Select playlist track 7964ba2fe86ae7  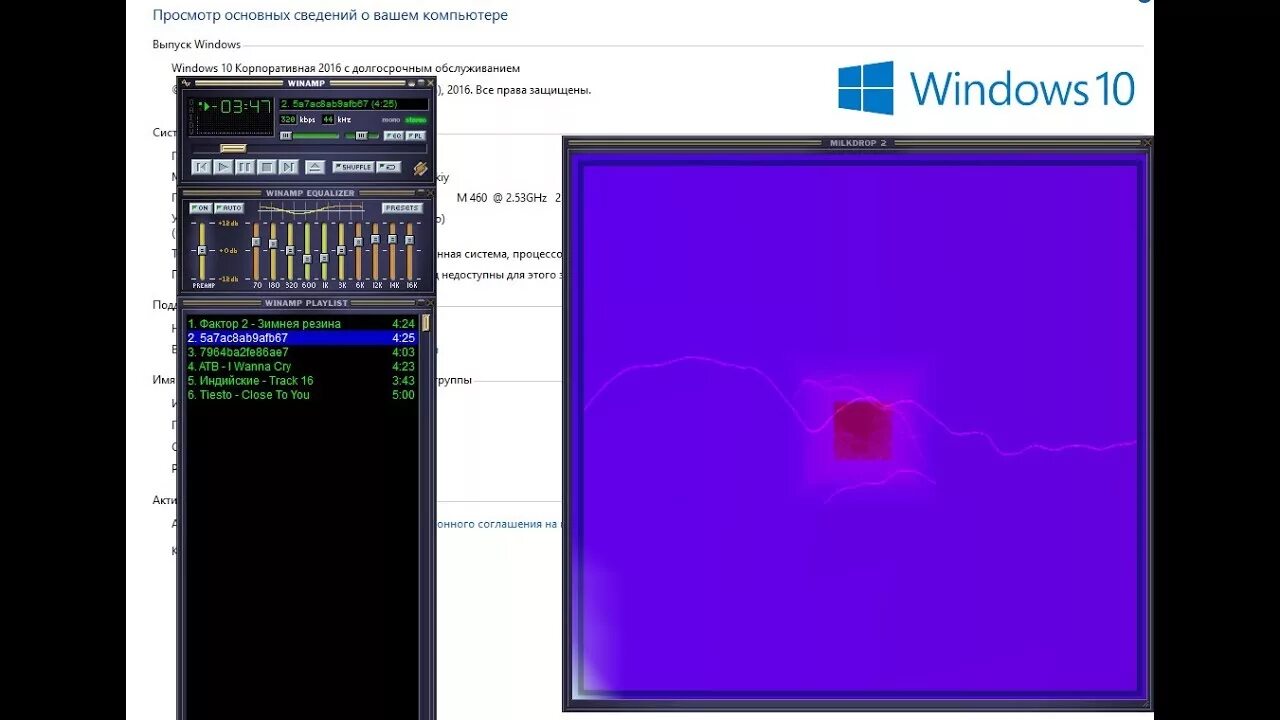tap(301, 352)
